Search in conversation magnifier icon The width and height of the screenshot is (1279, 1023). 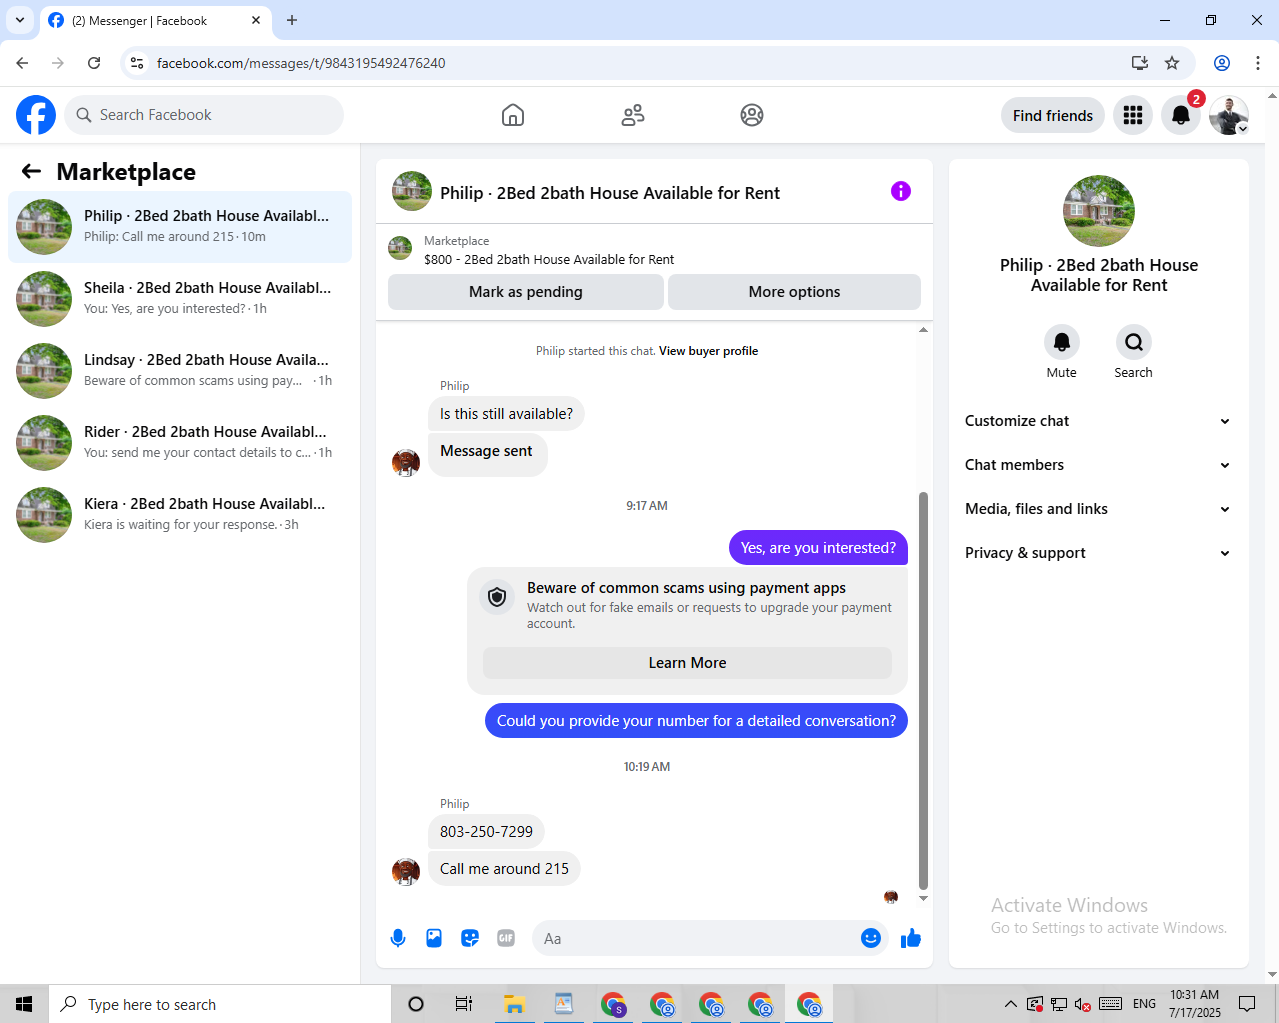pyautogui.click(x=1134, y=342)
